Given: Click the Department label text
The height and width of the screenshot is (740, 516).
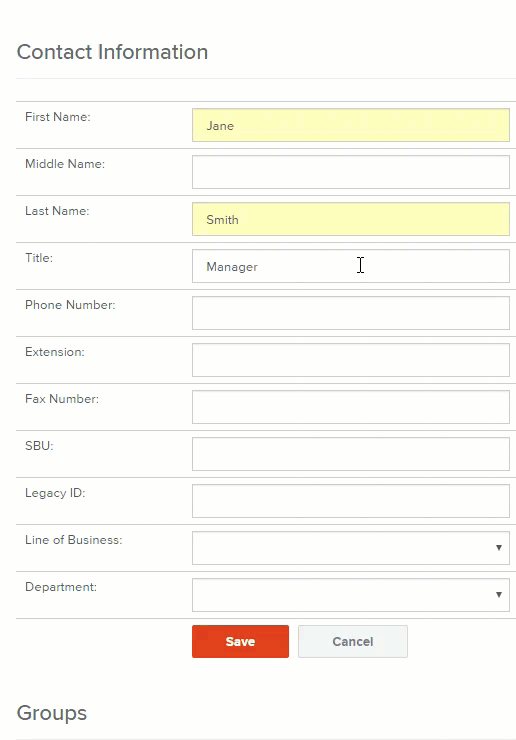Looking at the screenshot, I should point(61,587).
